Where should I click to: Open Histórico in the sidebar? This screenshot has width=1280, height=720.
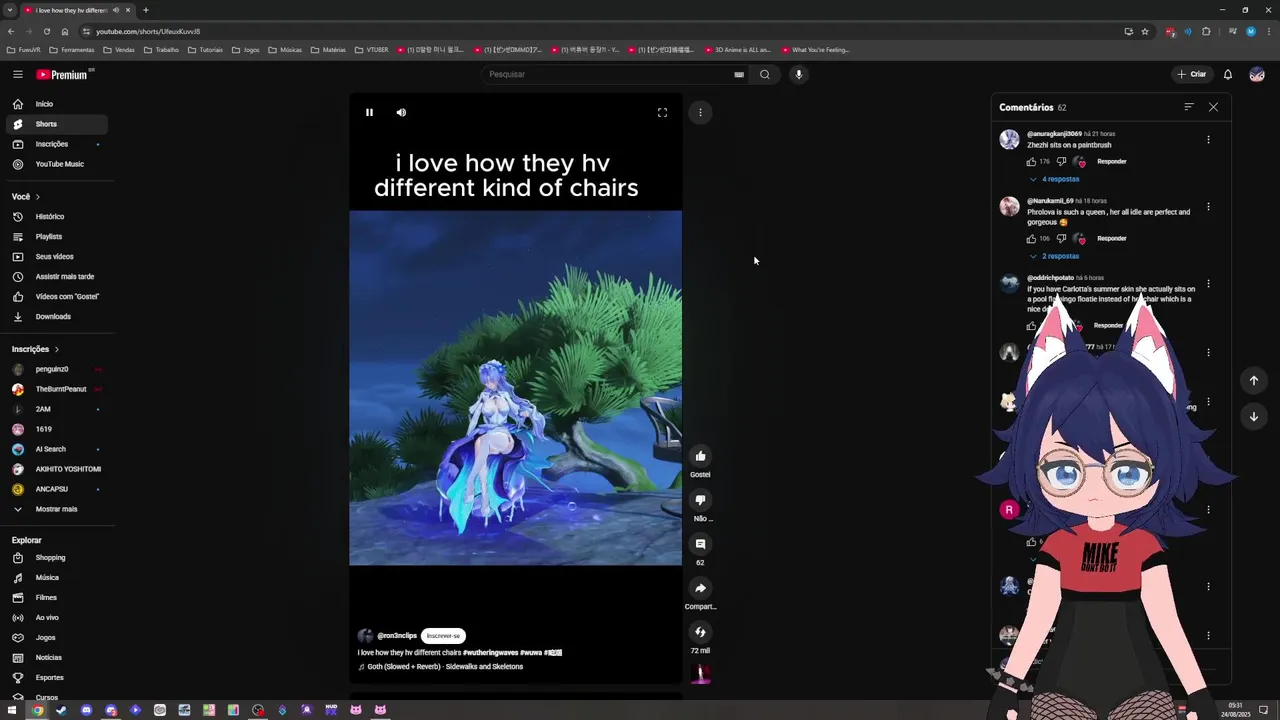[56, 216]
